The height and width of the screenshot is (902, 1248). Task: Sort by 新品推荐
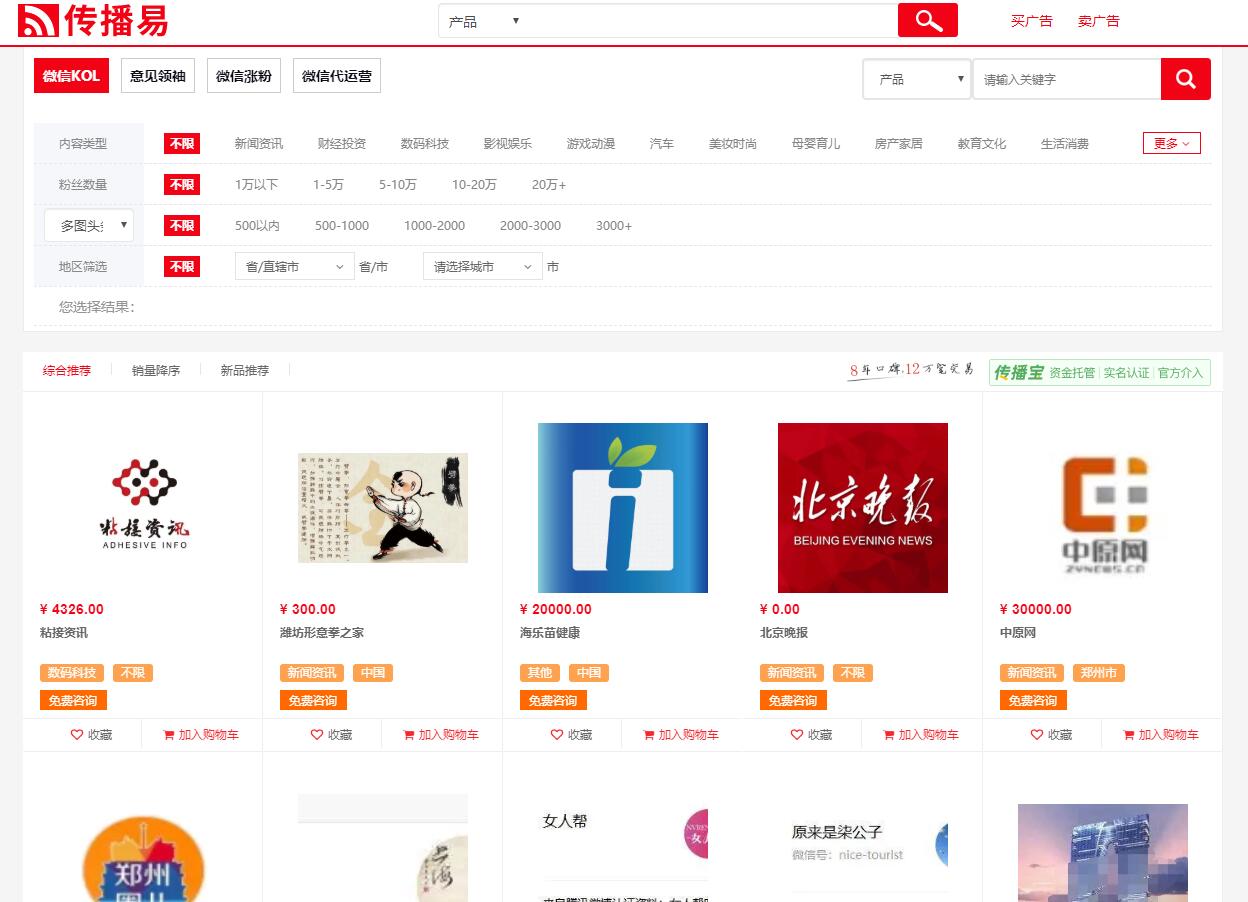245,370
